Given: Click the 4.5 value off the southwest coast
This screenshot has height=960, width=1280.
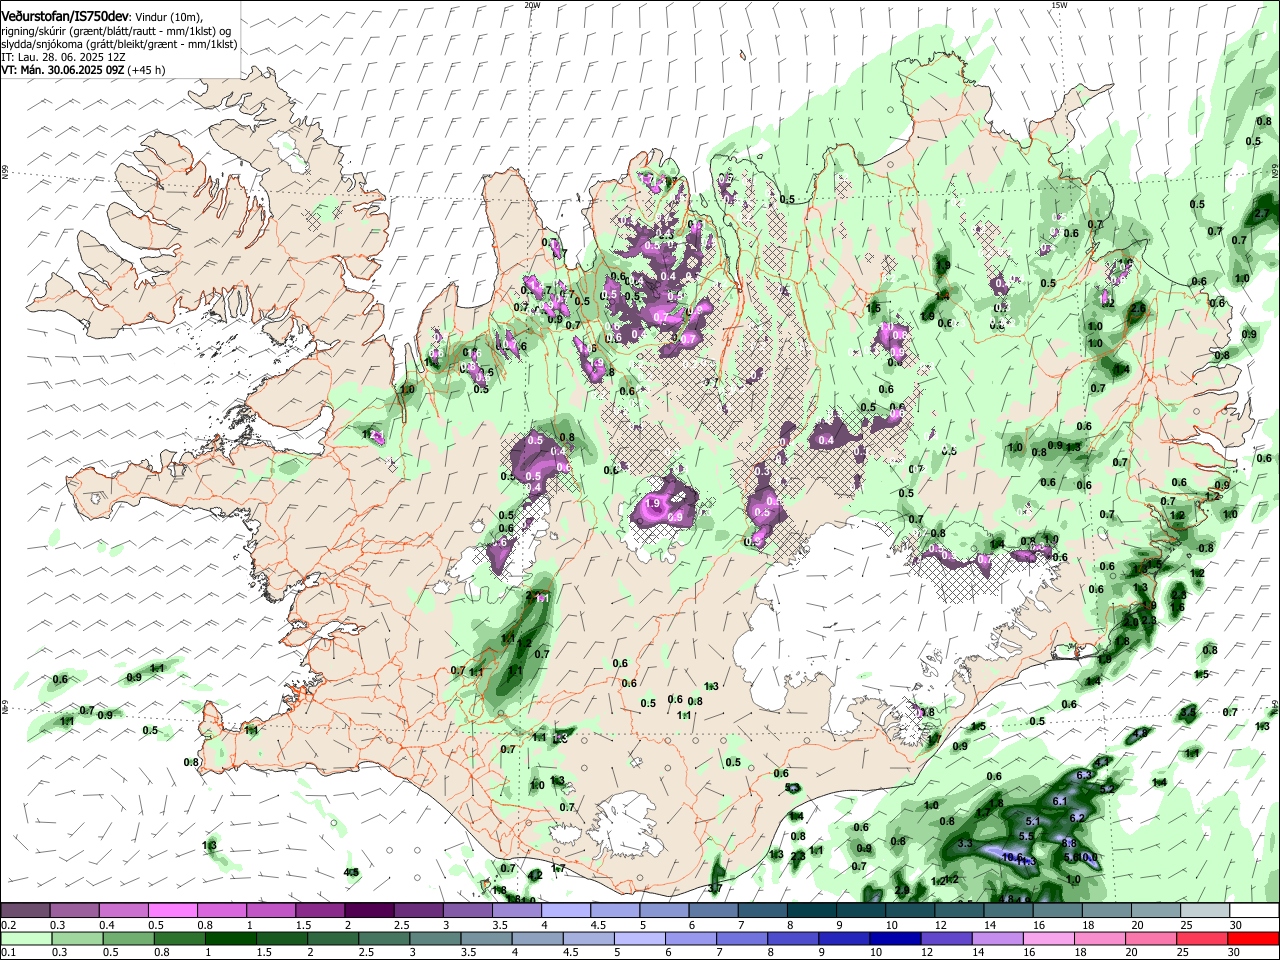Looking at the screenshot, I should [x=351, y=872].
